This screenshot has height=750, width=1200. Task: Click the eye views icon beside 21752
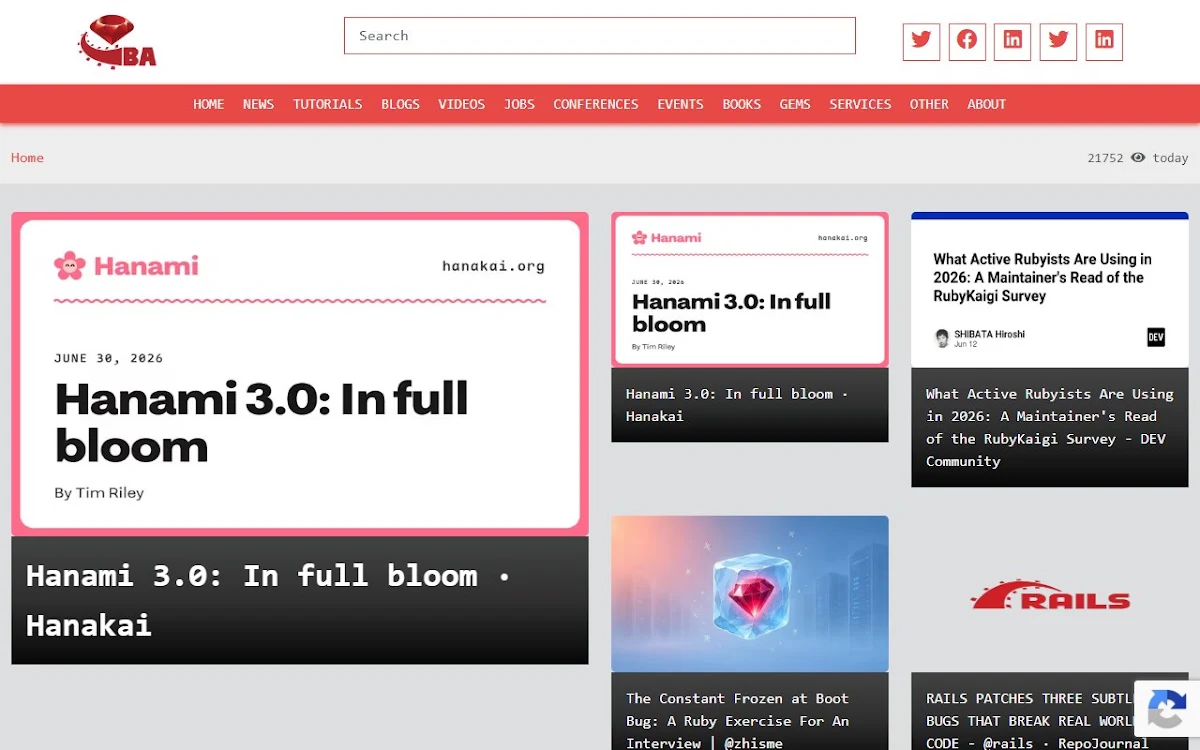click(x=1138, y=157)
